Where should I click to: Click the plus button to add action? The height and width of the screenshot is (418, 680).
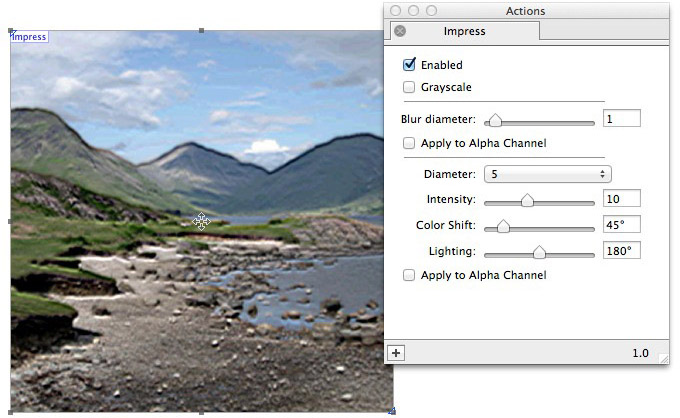pyautogui.click(x=396, y=353)
